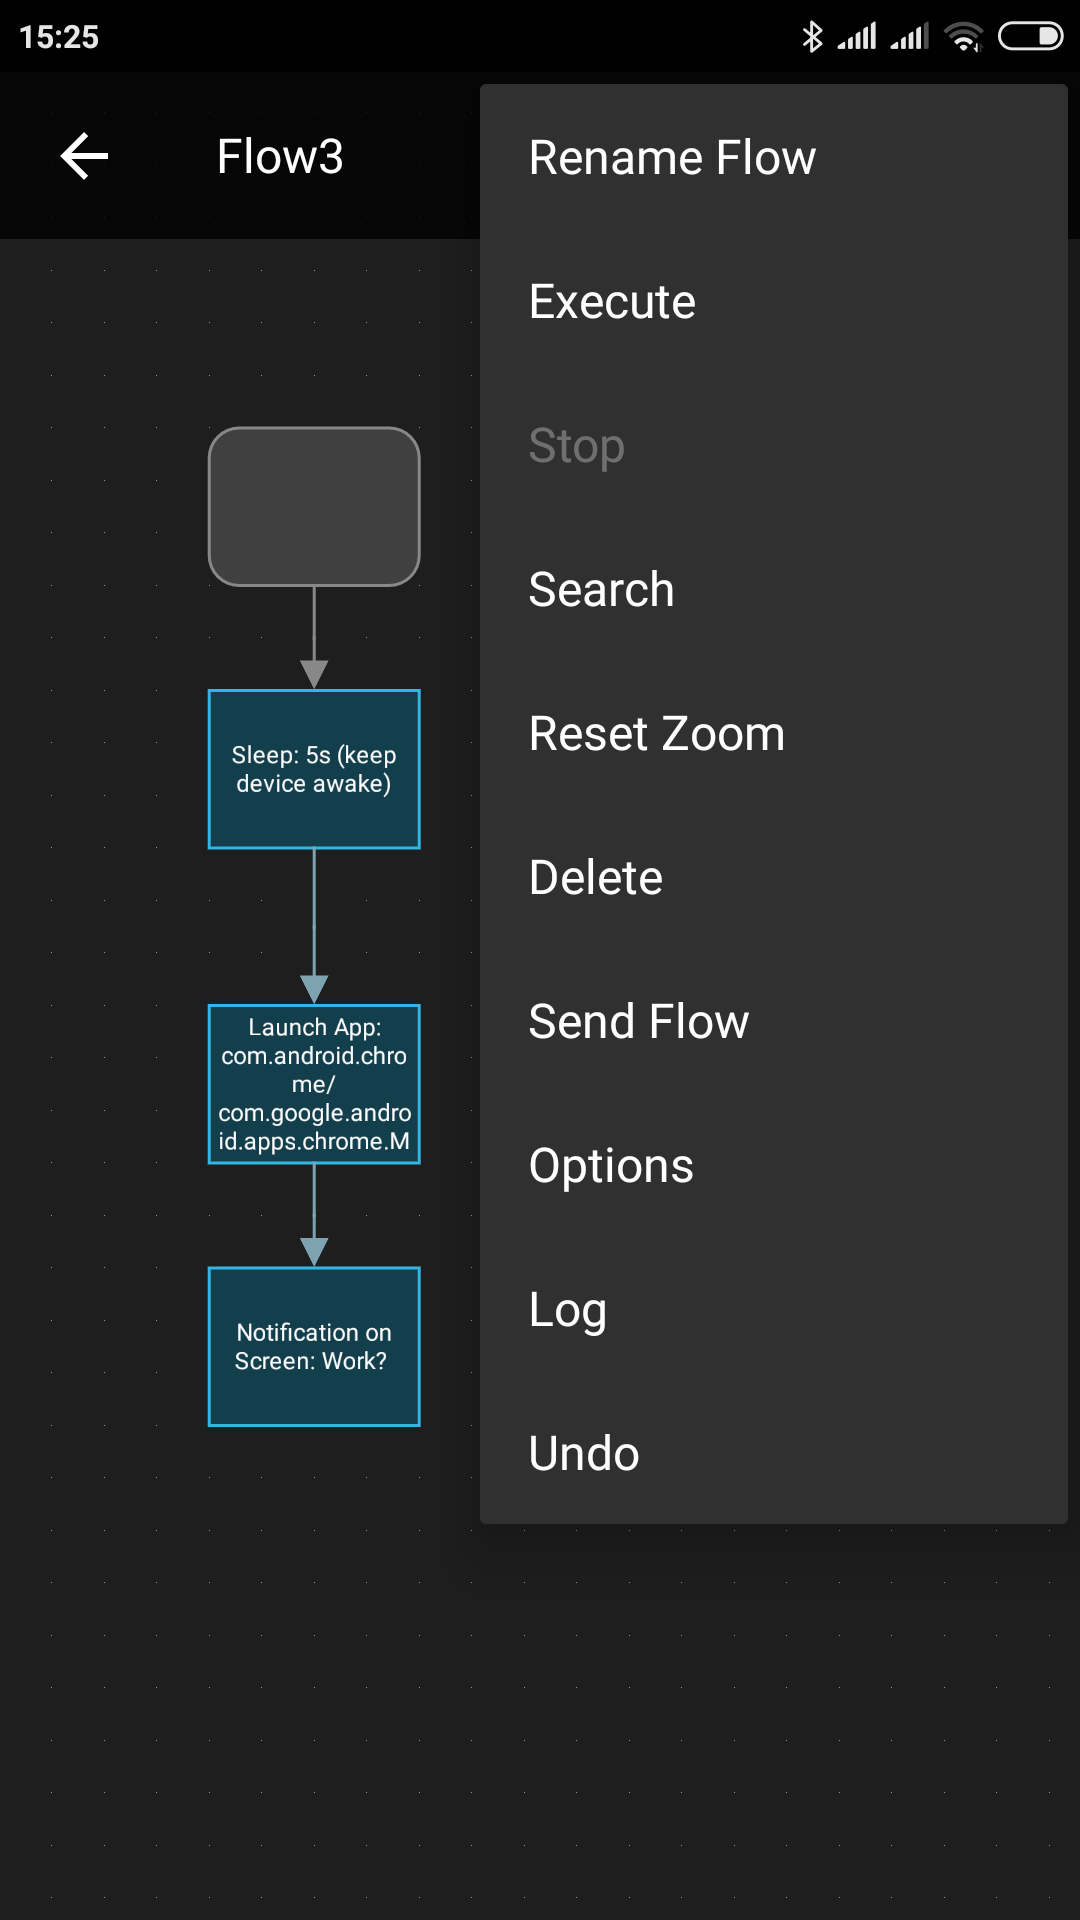Select the Launch App chrome block
This screenshot has width=1080, height=1920.
[x=314, y=1084]
